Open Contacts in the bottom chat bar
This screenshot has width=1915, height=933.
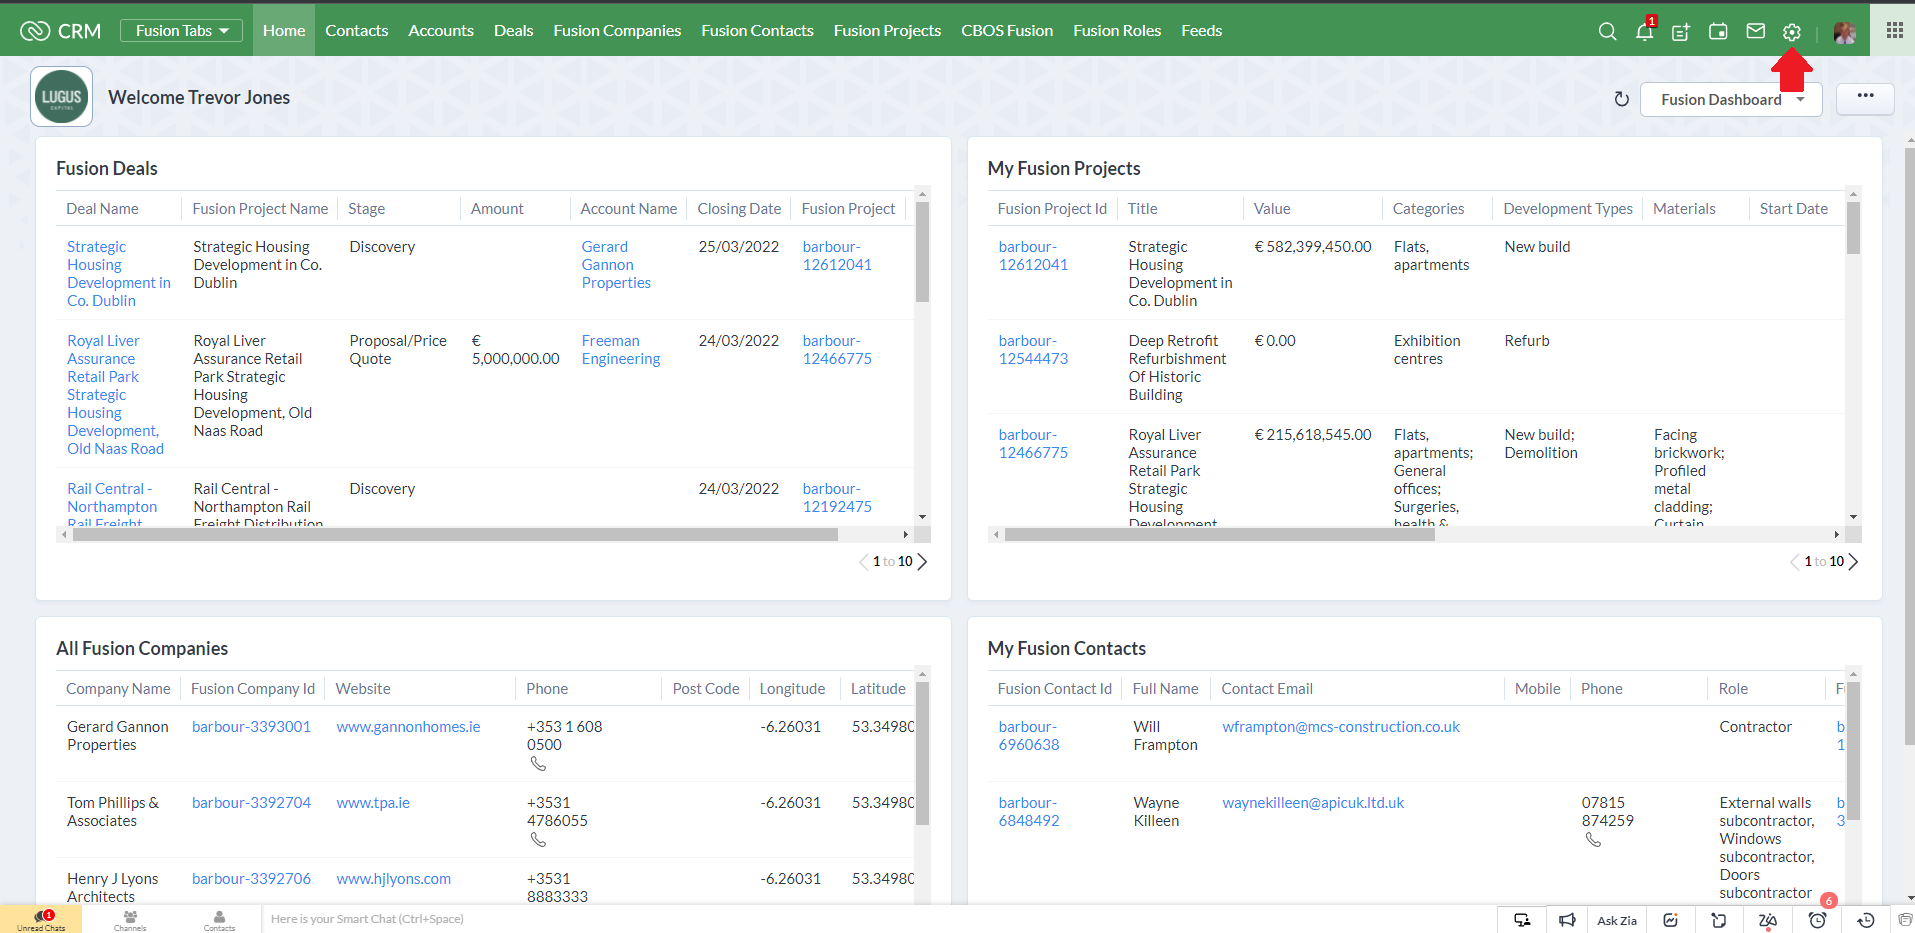tap(219, 920)
